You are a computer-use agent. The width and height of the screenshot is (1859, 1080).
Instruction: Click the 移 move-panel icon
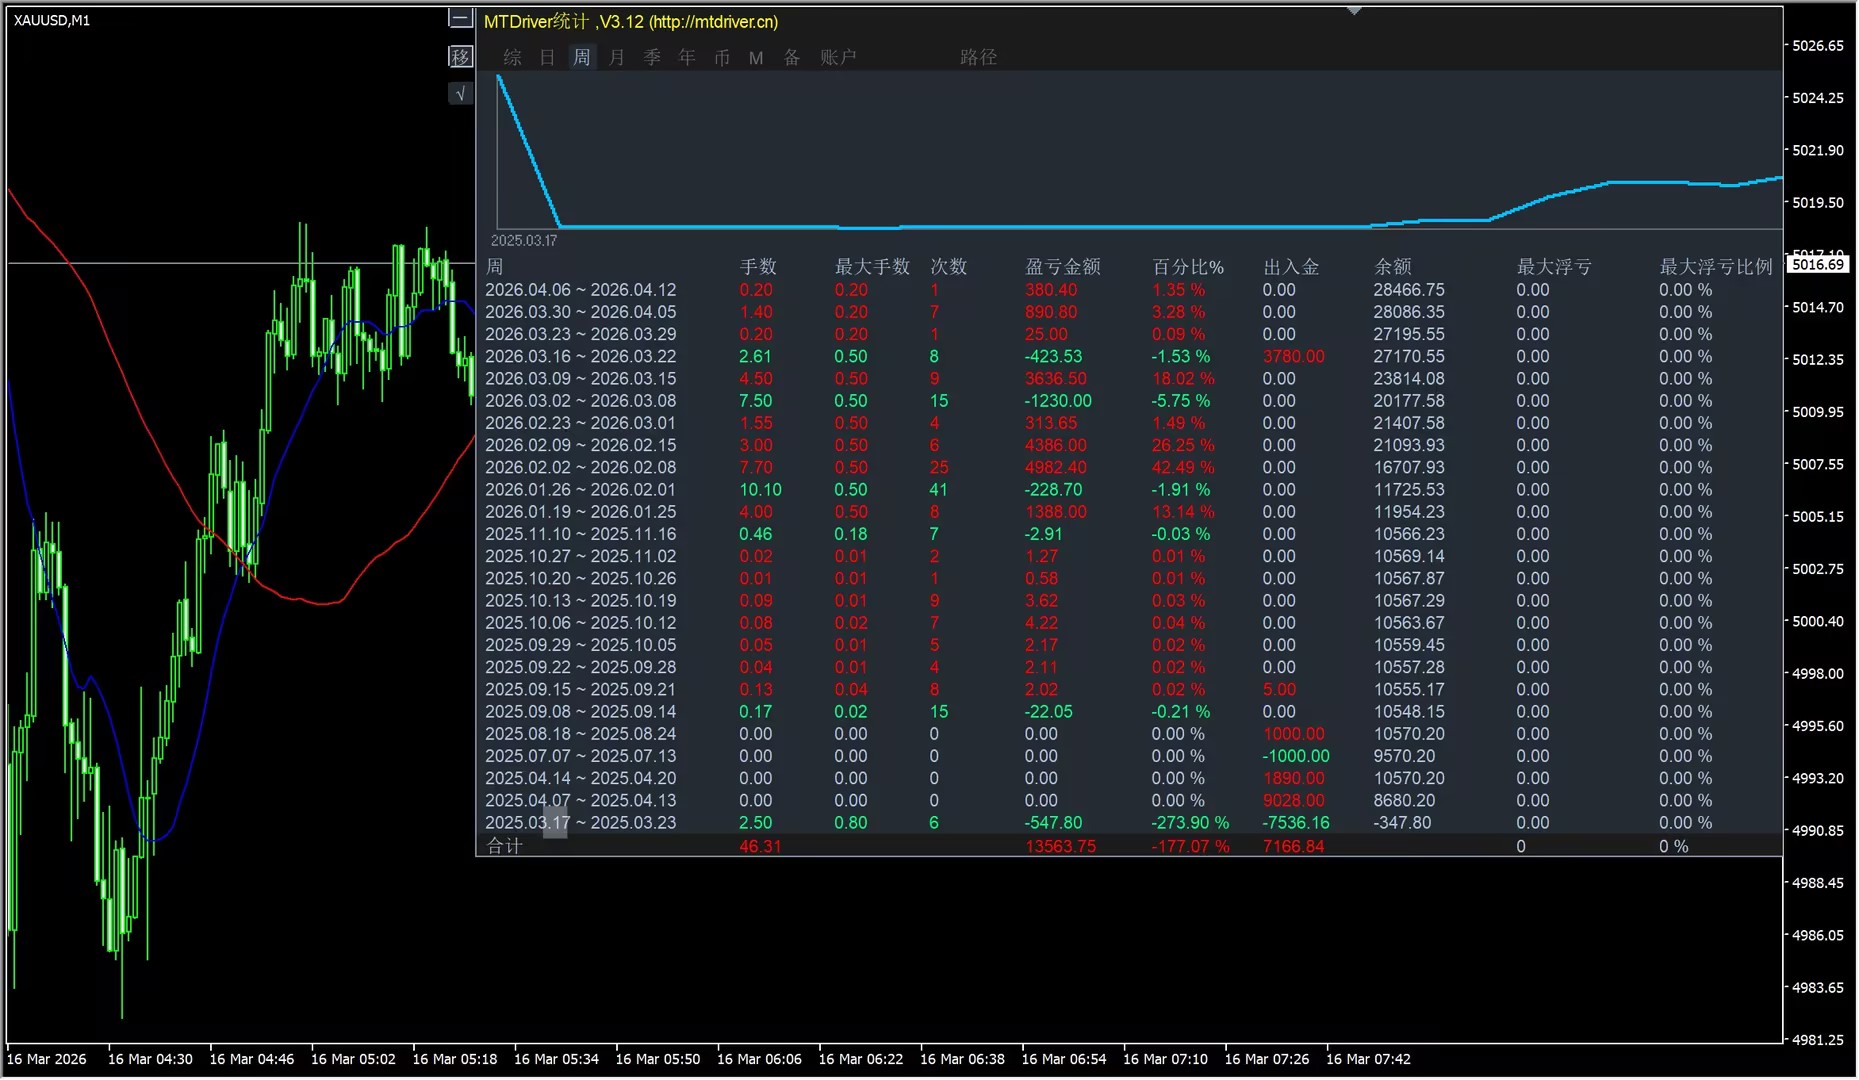click(460, 56)
